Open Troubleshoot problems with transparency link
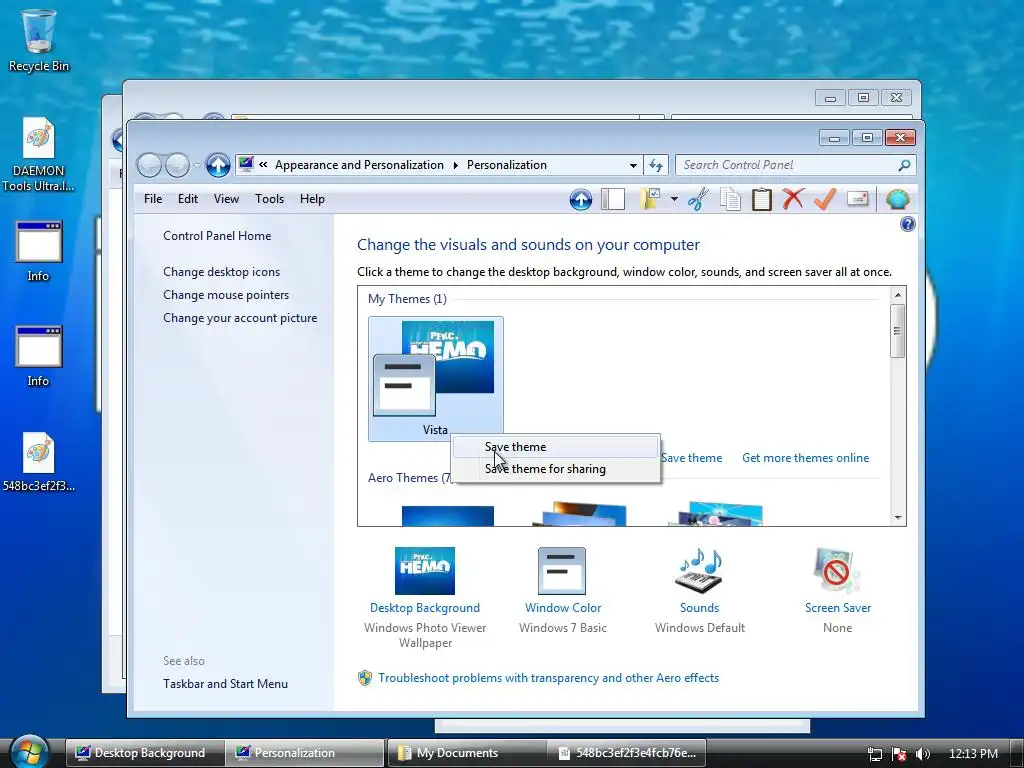The image size is (1024, 768). (548, 678)
